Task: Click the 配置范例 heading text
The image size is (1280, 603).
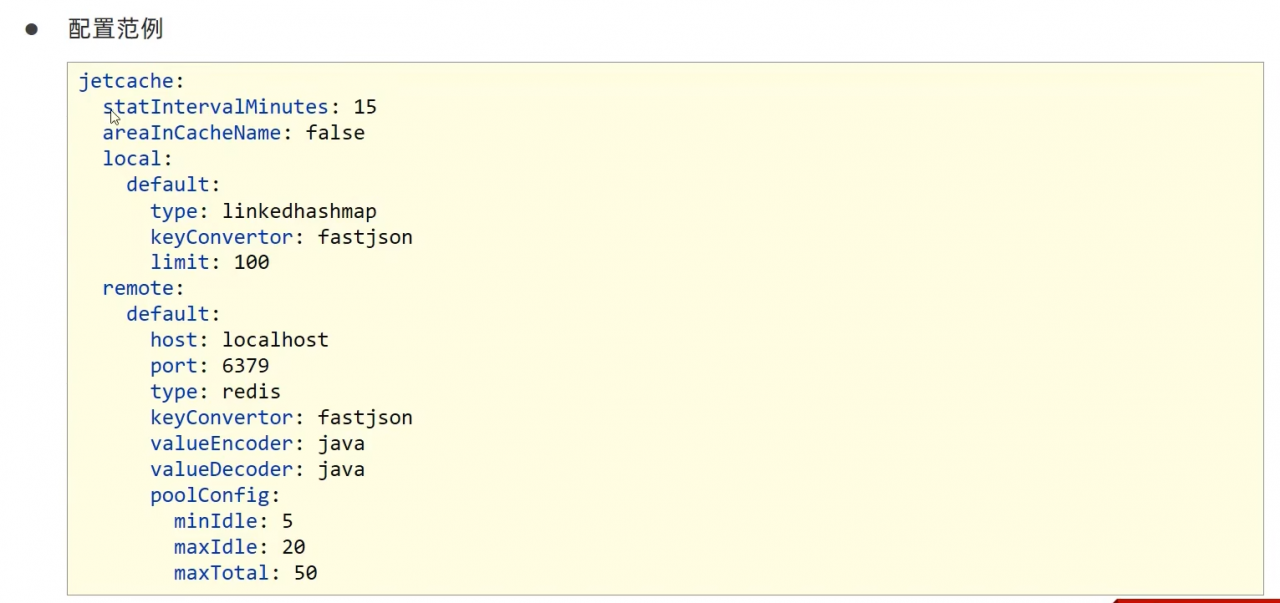Action: pos(115,29)
